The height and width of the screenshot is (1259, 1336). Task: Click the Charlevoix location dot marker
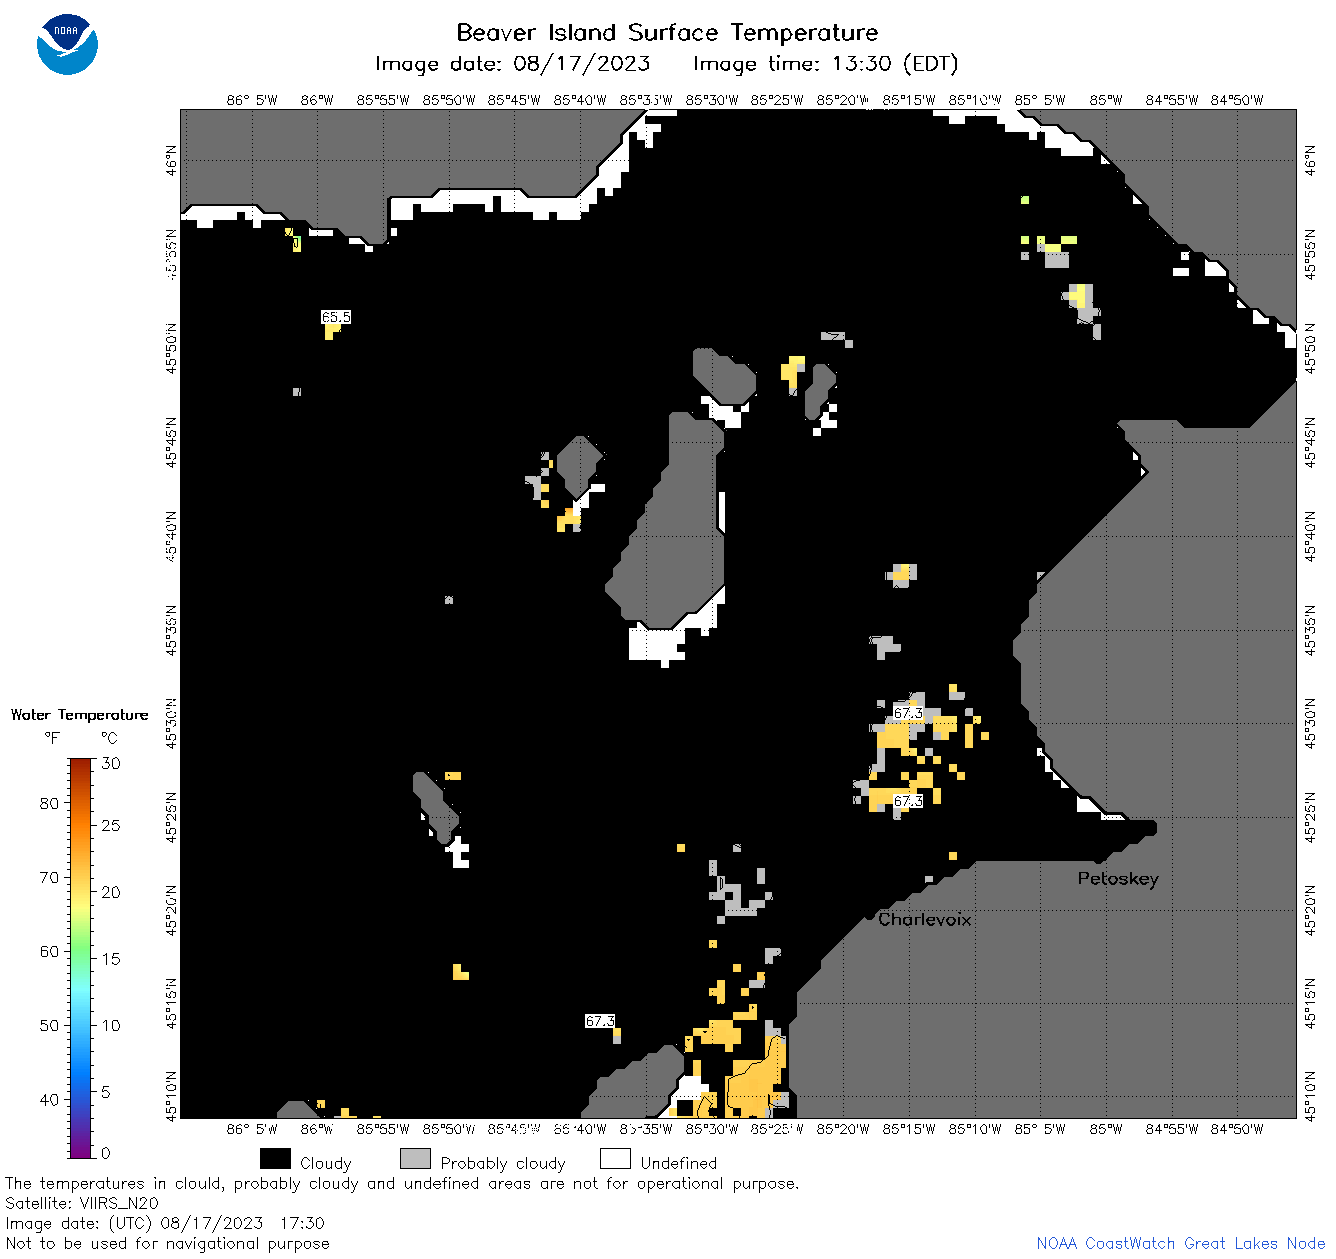click(x=870, y=915)
